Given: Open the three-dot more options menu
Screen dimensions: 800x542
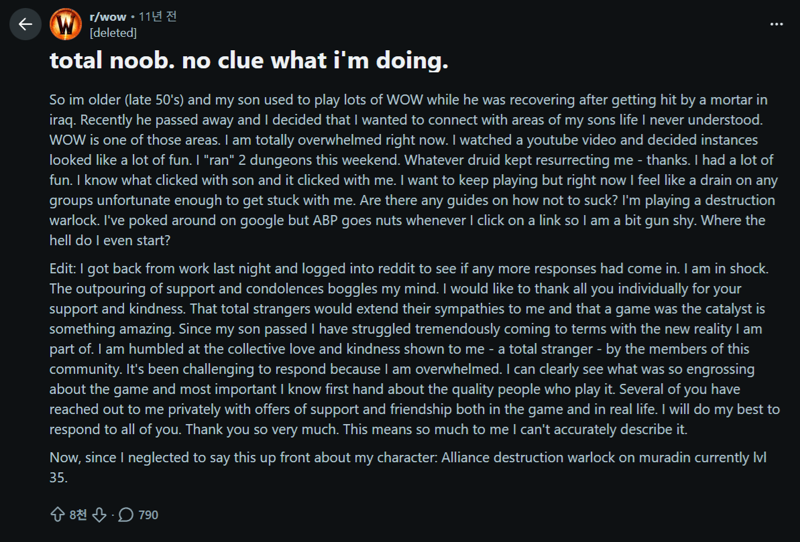Looking at the screenshot, I should pyautogui.click(x=777, y=24).
